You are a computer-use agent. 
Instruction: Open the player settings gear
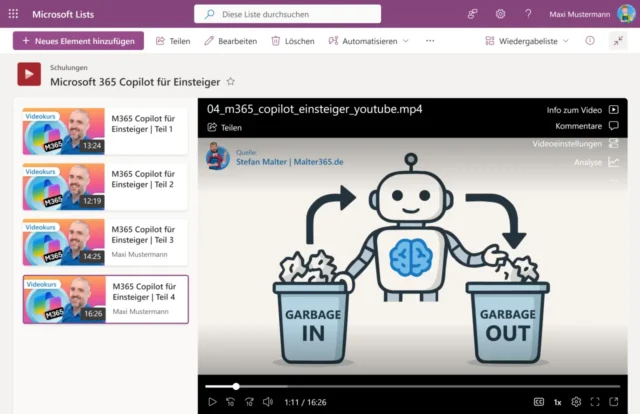(x=576, y=402)
